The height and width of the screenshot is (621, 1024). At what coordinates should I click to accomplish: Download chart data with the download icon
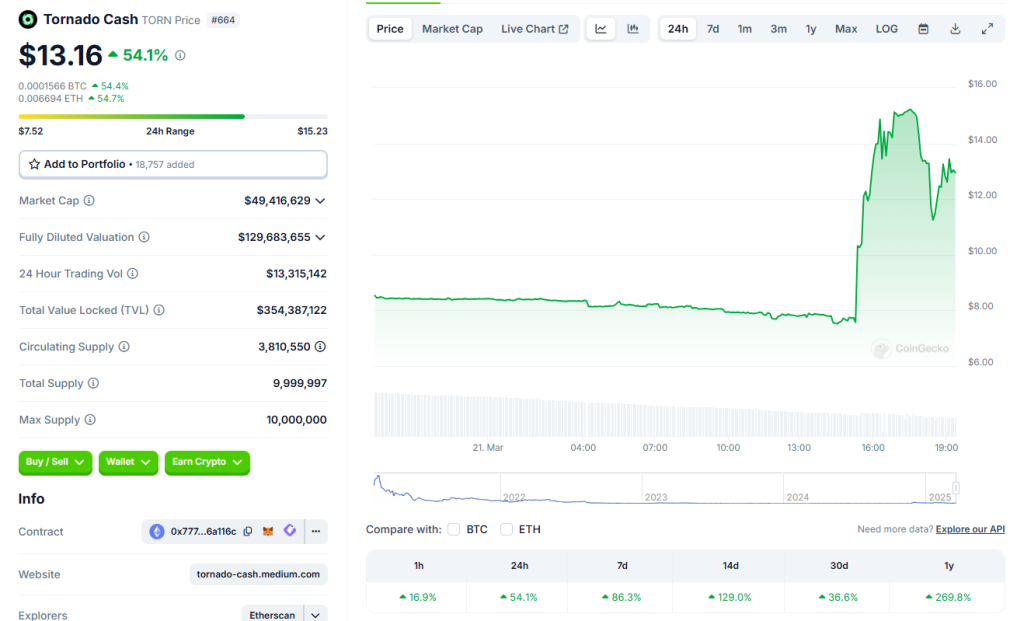coord(955,29)
